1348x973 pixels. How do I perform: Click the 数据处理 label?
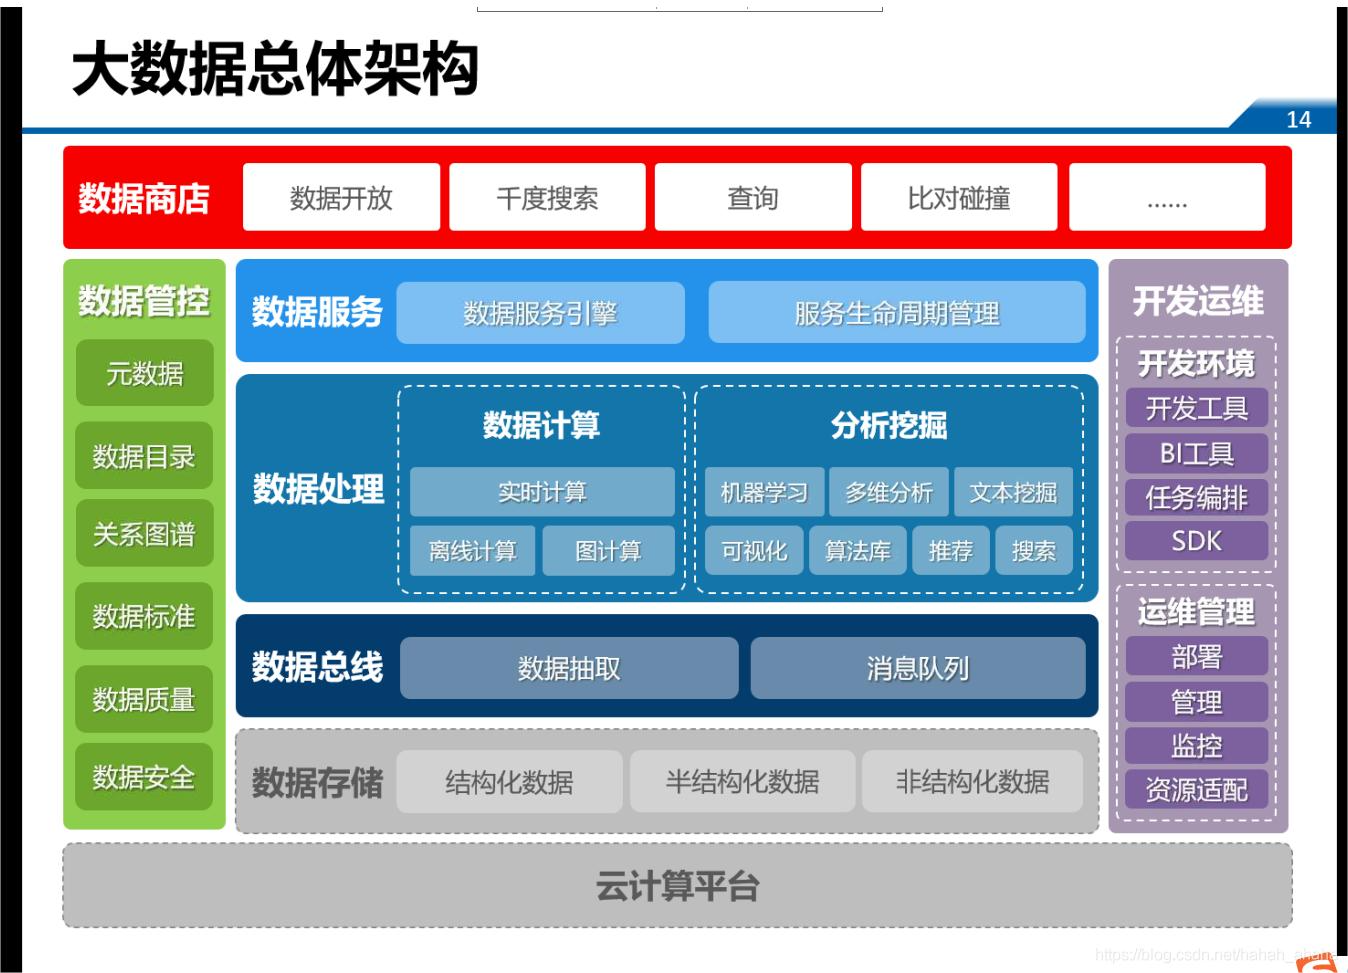tap(318, 488)
